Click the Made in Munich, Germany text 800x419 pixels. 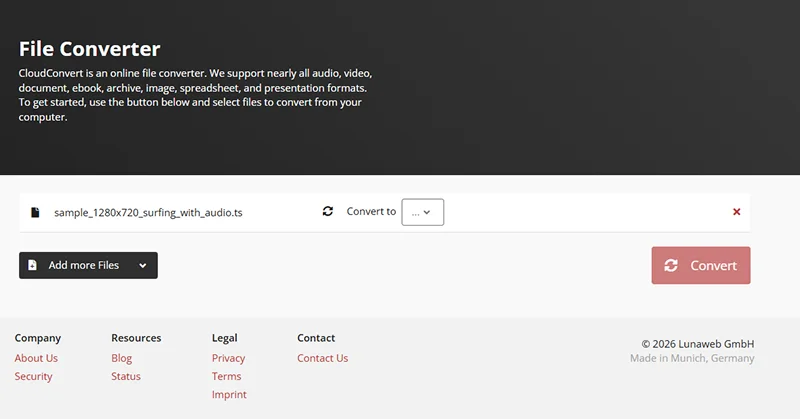click(x=692, y=358)
